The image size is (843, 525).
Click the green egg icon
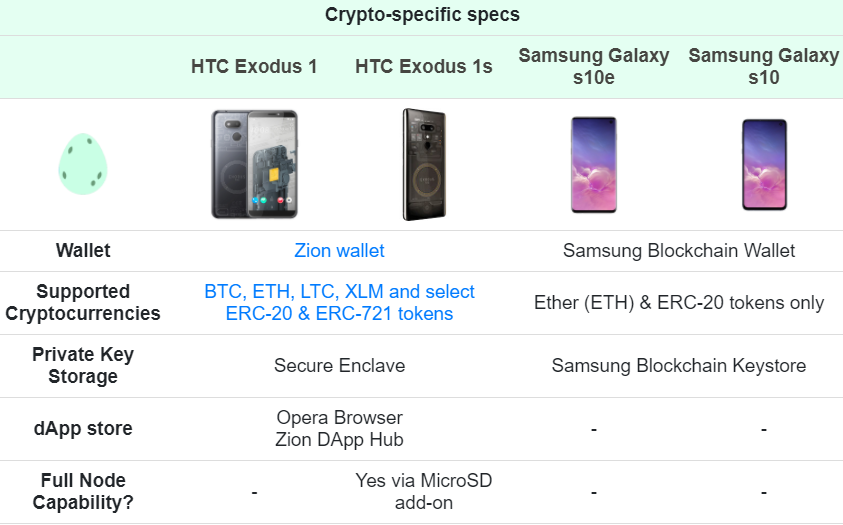83,164
